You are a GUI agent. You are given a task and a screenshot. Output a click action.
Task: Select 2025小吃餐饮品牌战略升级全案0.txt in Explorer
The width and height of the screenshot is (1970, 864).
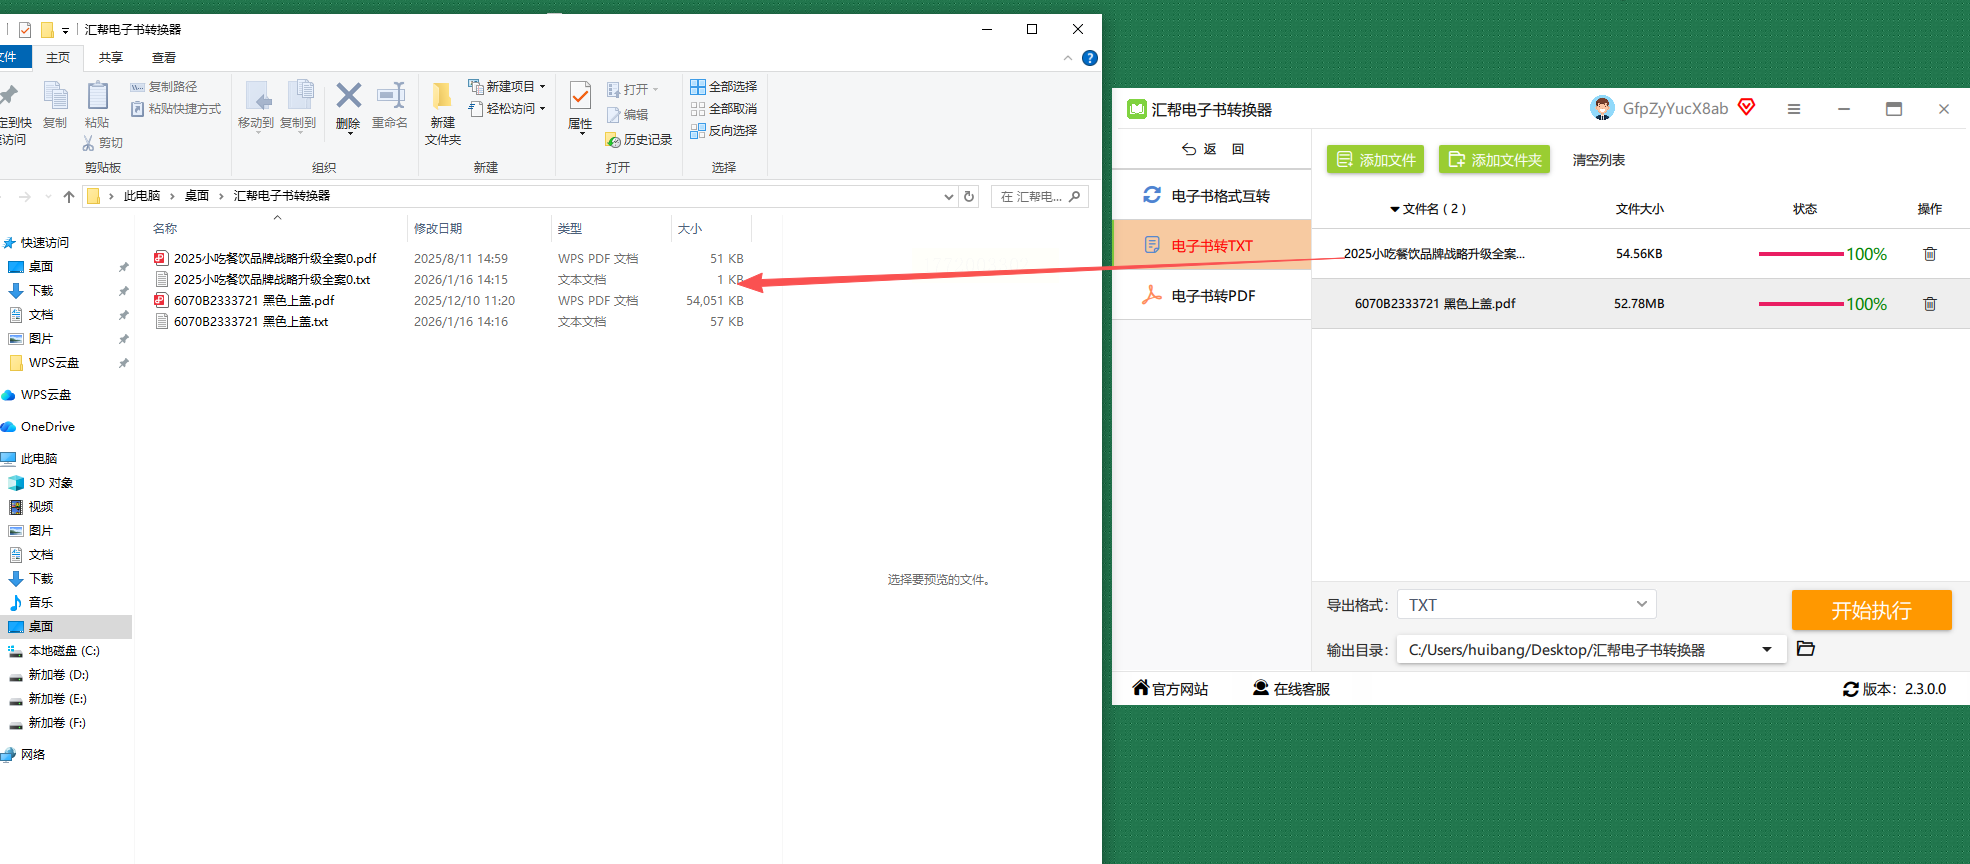tap(272, 280)
